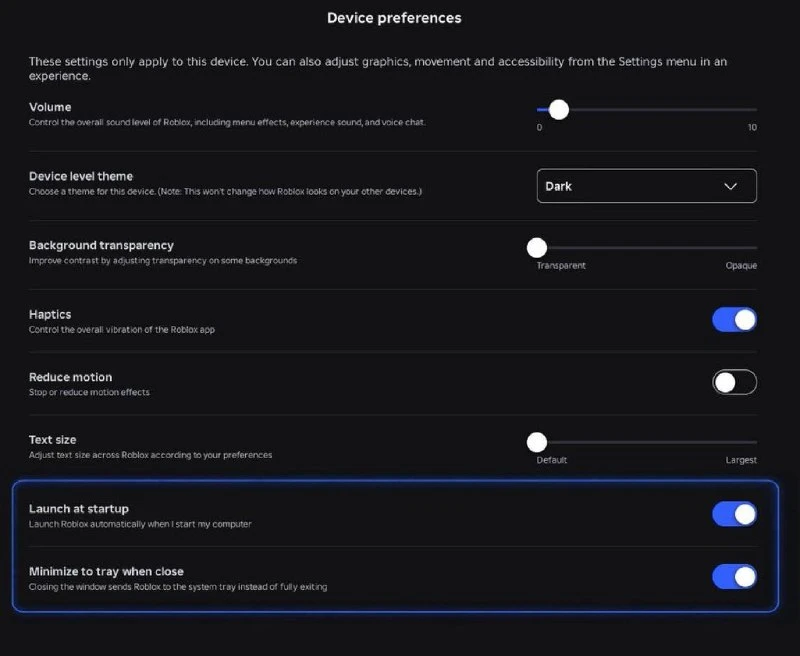Click the Opaque label of the transparency slider
Image resolution: width=800 pixels, height=656 pixels.
741,265
